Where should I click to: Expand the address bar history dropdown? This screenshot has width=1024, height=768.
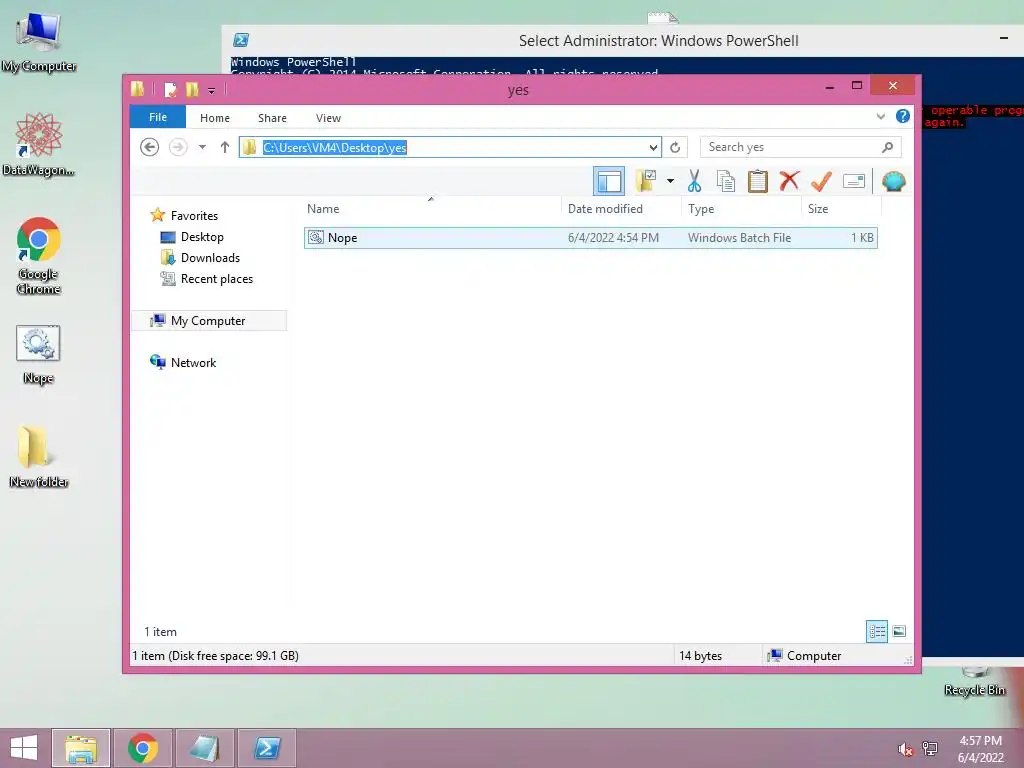[653, 148]
